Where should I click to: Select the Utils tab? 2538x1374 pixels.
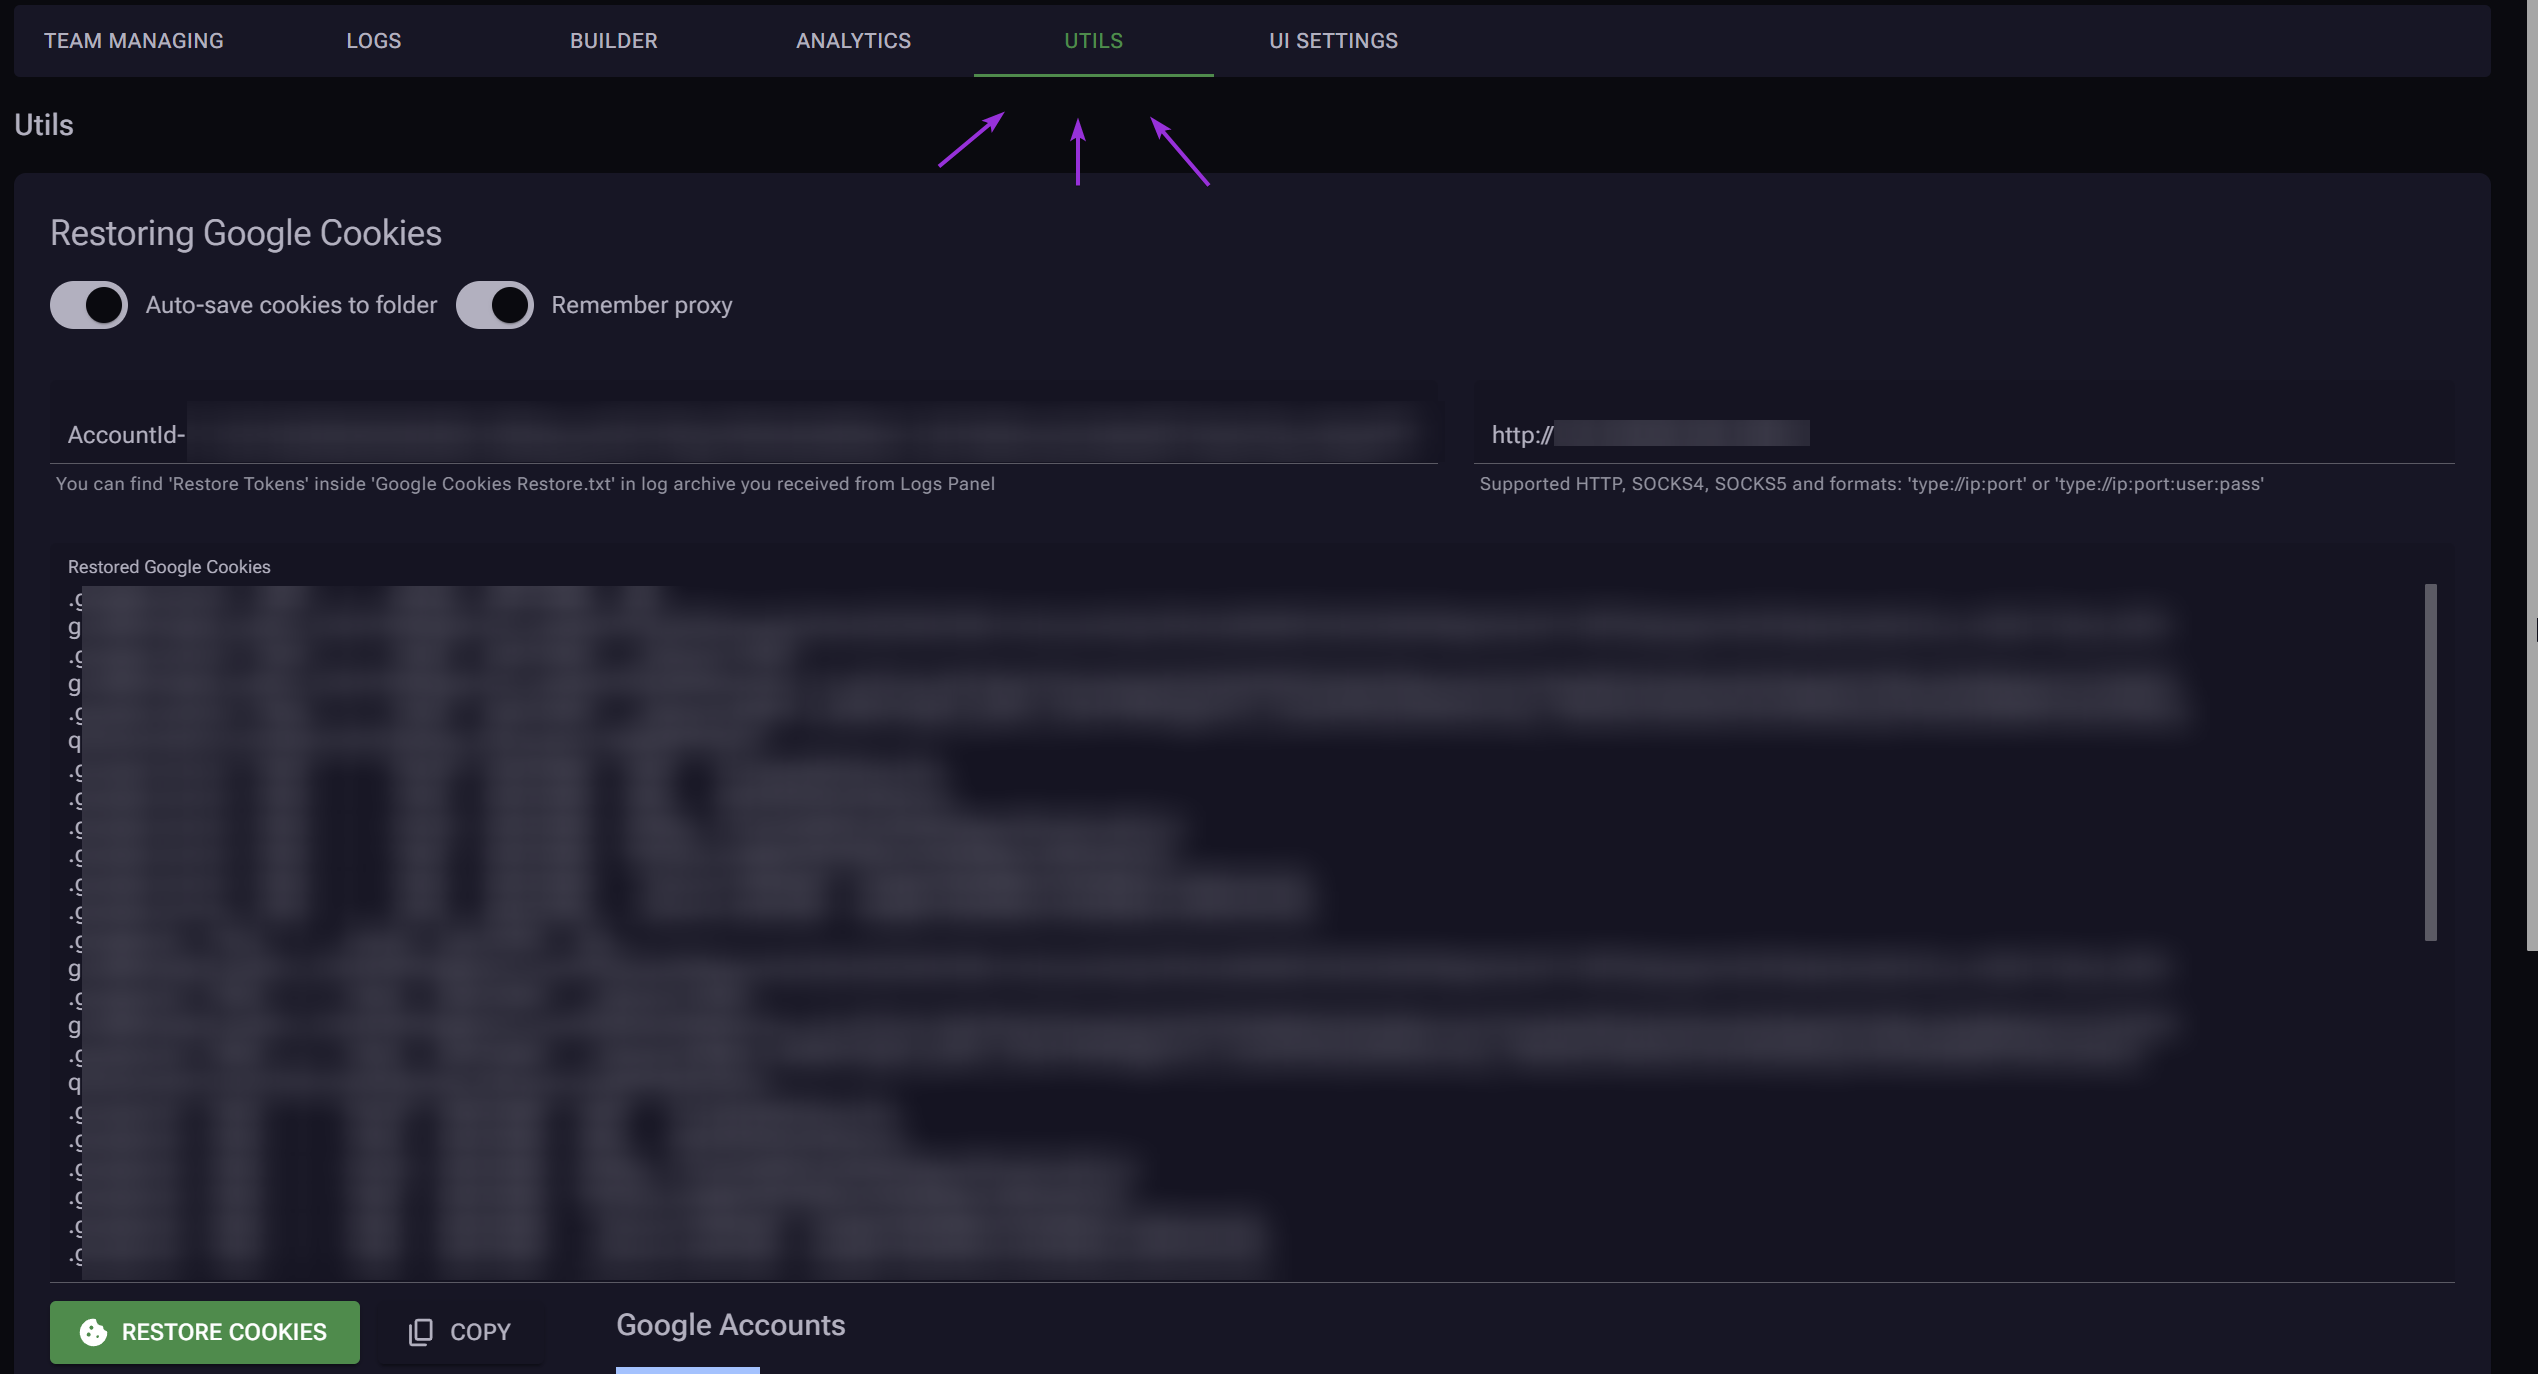[1093, 41]
